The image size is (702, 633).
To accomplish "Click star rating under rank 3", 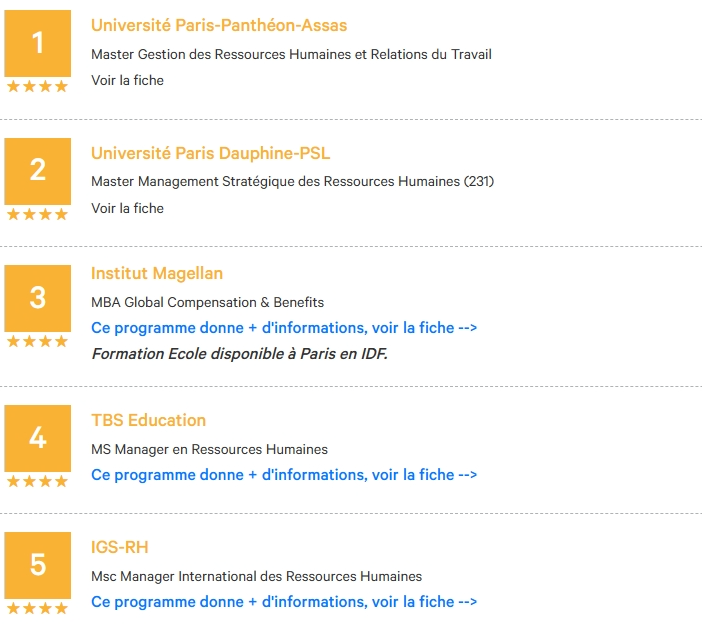I will coord(38,341).
